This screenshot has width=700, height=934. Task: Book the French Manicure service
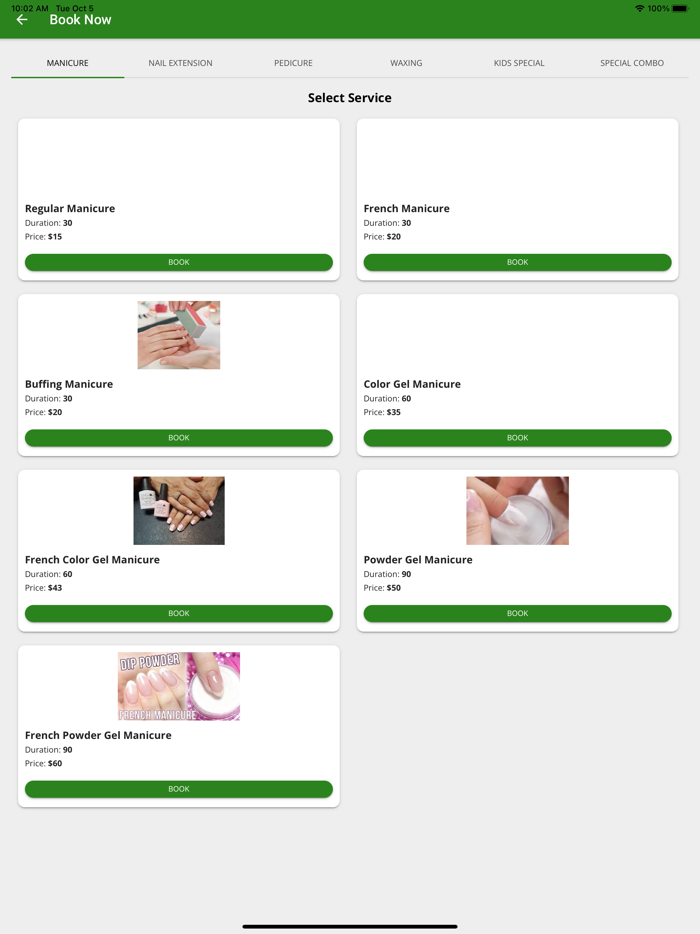[x=518, y=262]
